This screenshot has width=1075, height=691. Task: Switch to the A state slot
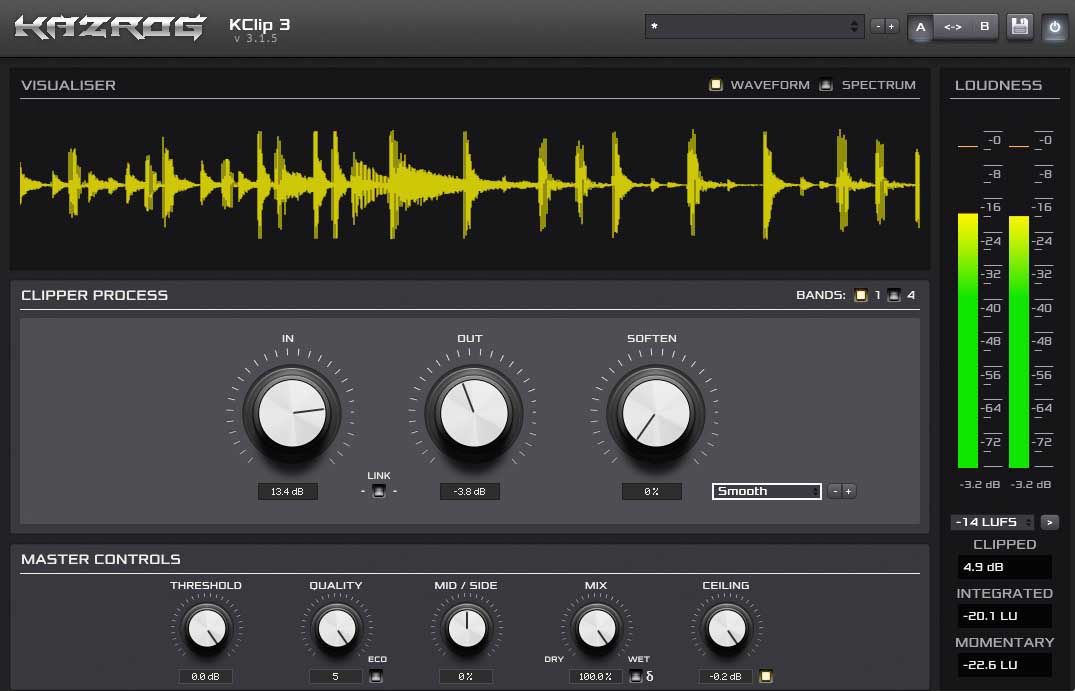point(921,27)
